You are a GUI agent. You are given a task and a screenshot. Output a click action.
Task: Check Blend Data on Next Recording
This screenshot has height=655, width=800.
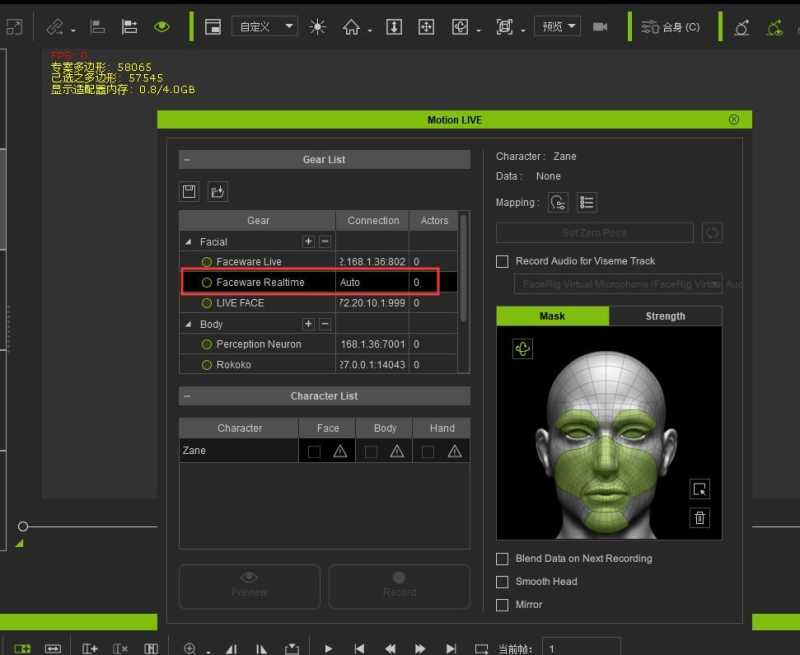coord(503,559)
